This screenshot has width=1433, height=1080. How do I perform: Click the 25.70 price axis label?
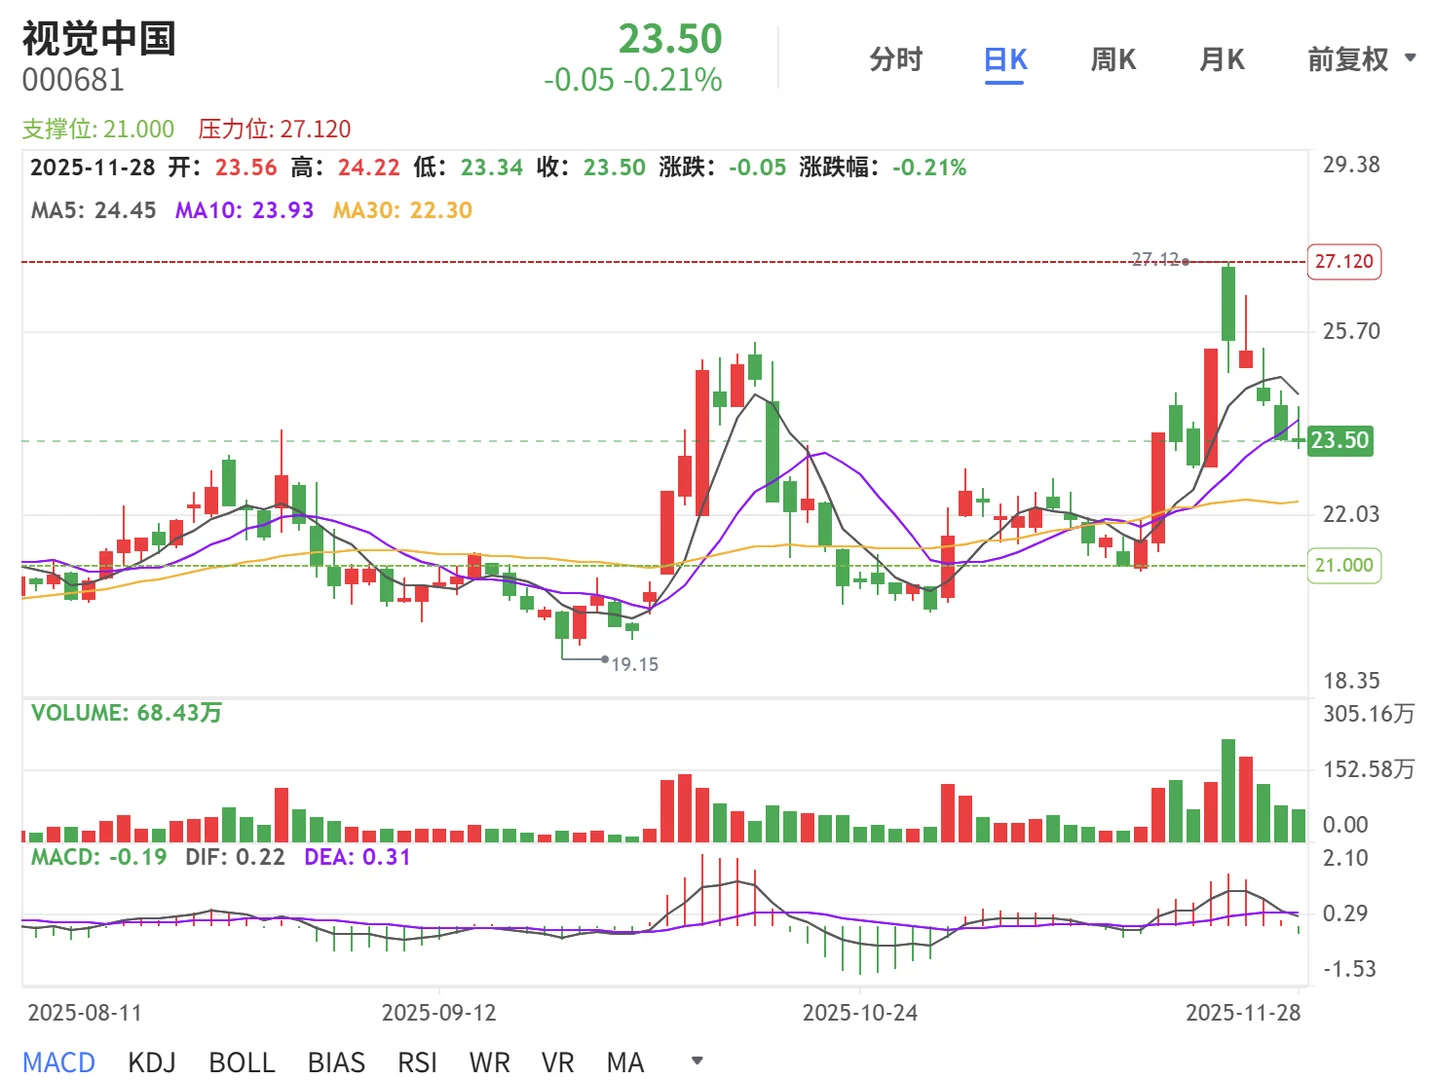[x=1351, y=331]
